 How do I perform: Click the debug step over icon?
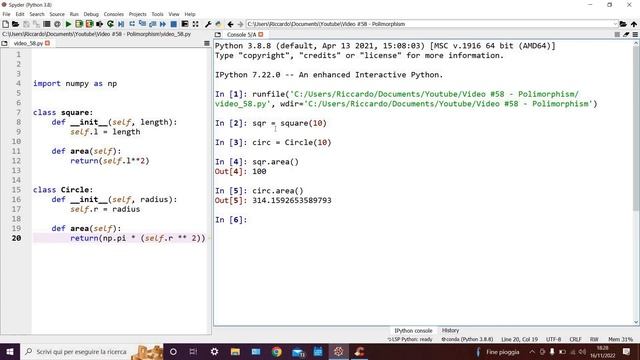pos(132,24)
